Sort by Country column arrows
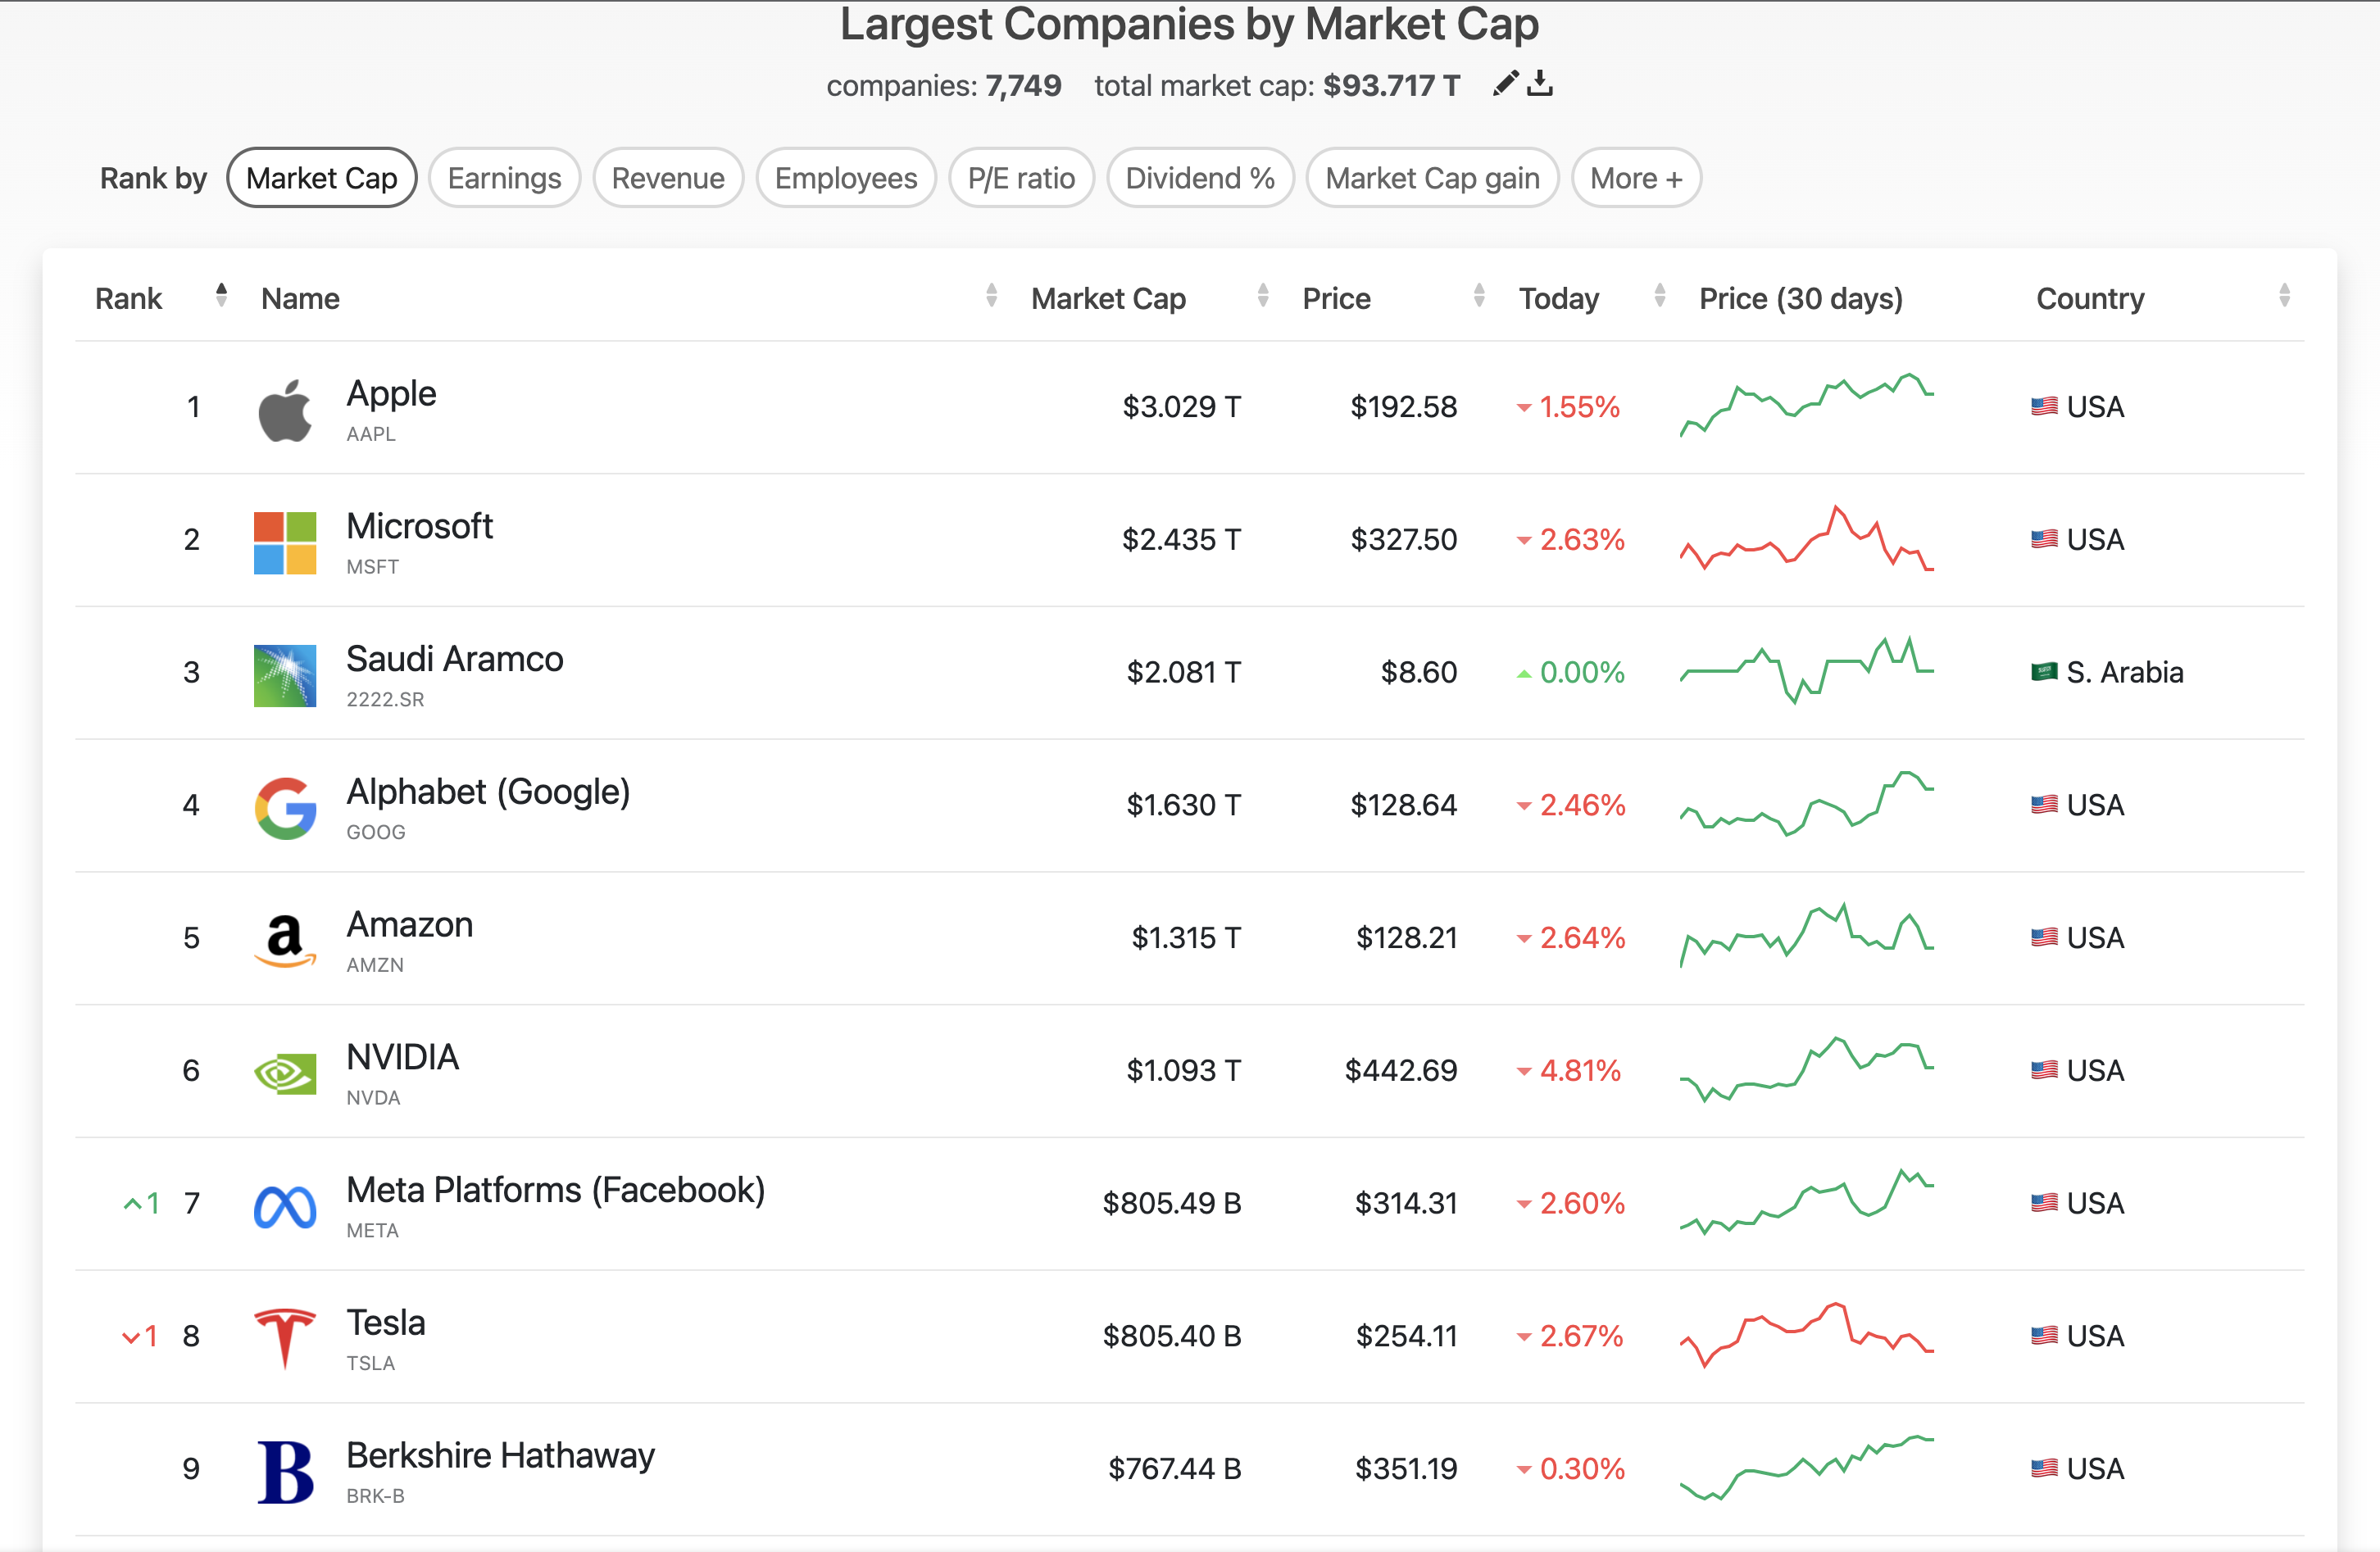Screen dimensions: 2380x1552 coord(2284,296)
